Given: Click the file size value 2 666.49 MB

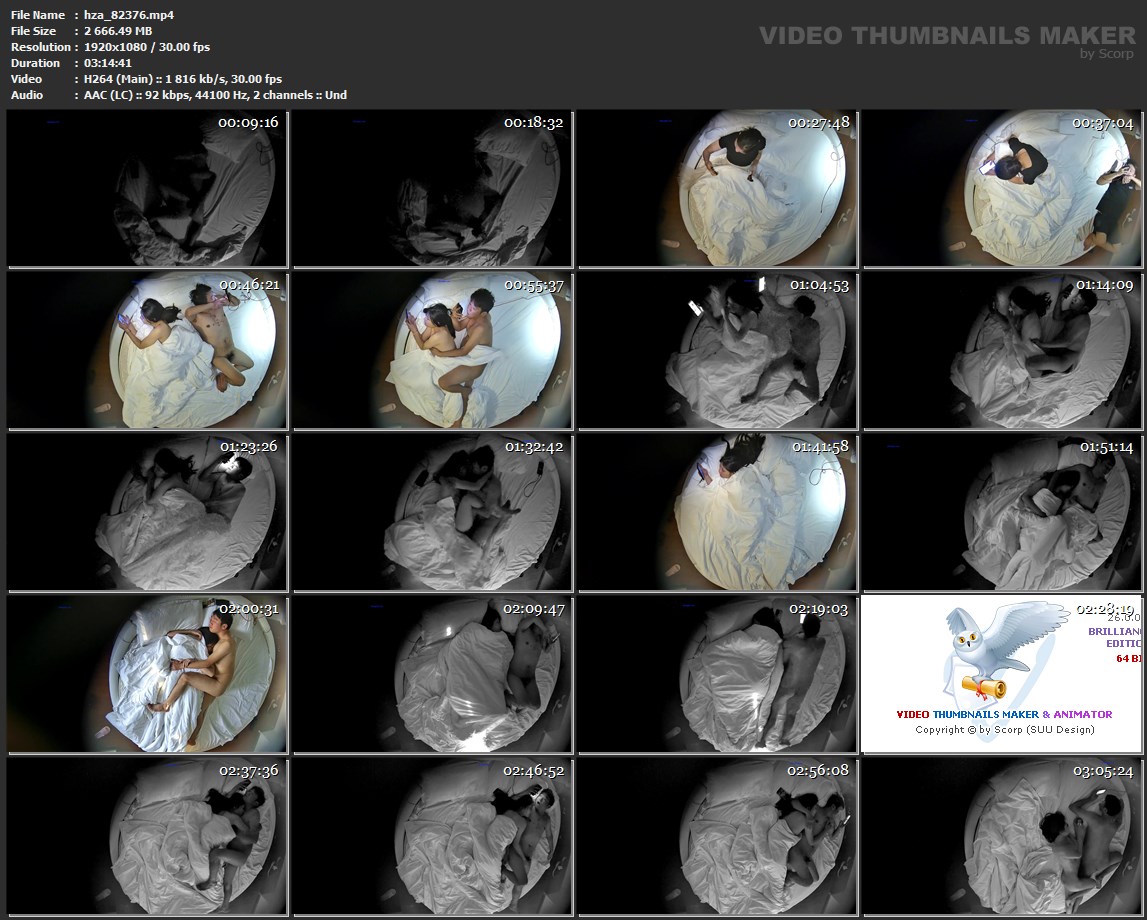Looking at the screenshot, I should [x=118, y=31].
